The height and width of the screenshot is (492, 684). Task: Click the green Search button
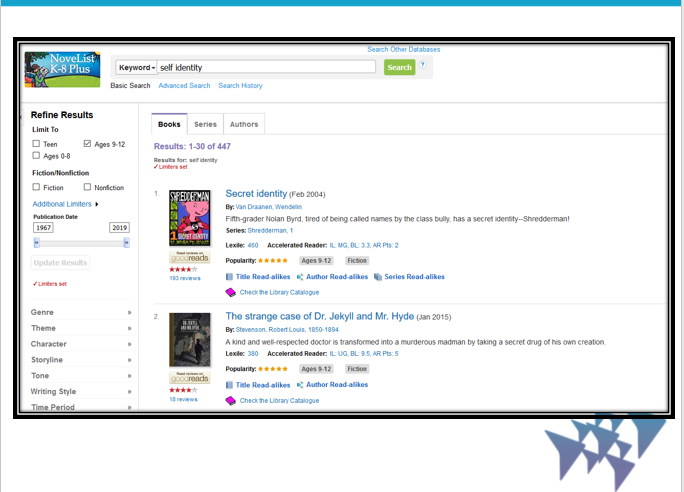399,68
